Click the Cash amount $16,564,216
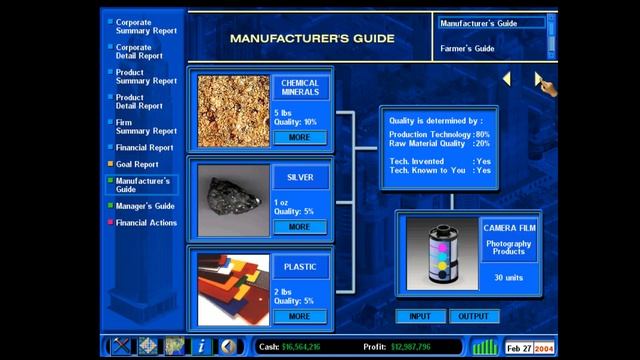 point(301,347)
